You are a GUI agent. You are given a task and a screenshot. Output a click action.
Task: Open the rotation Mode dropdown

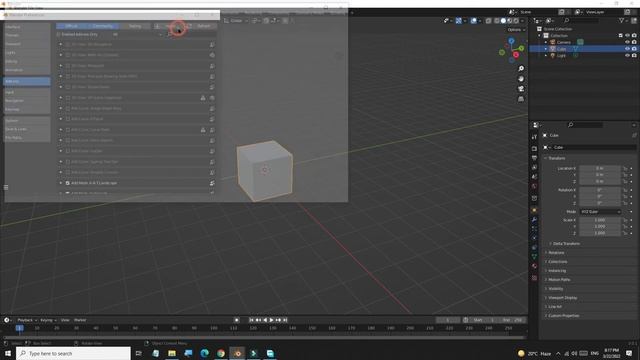pos(600,212)
